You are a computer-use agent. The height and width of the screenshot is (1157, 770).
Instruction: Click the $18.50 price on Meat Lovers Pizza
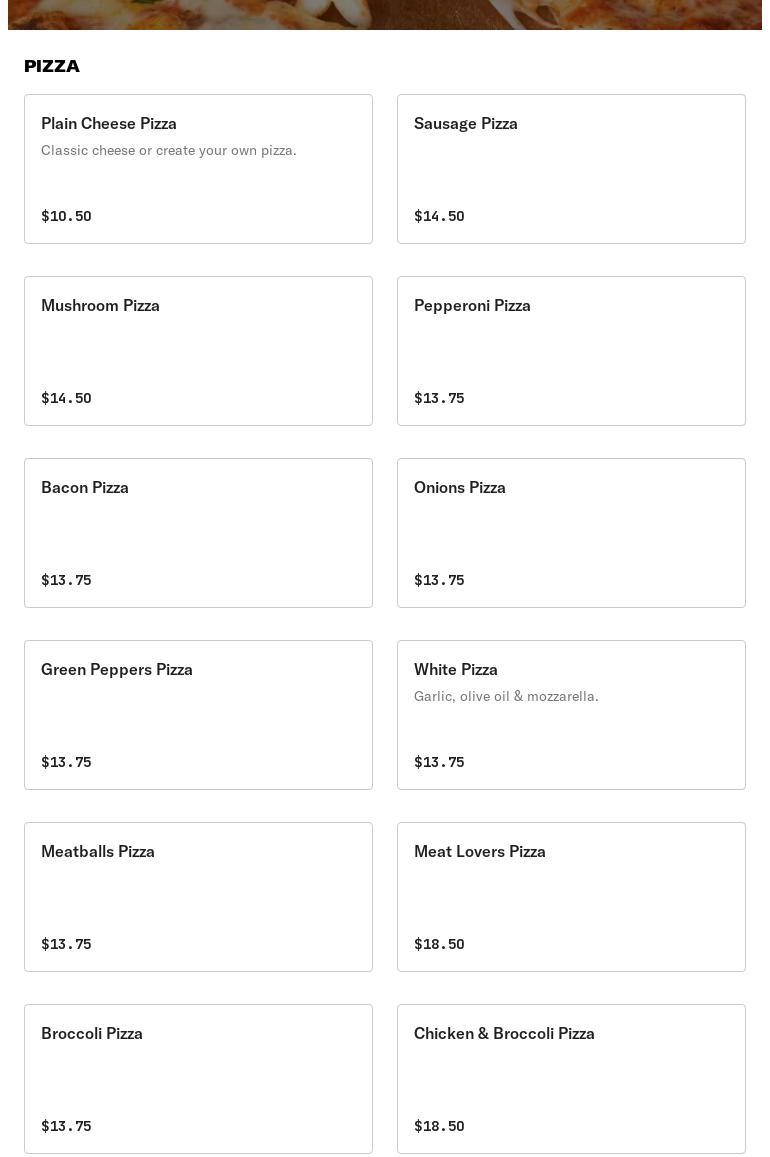439,944
